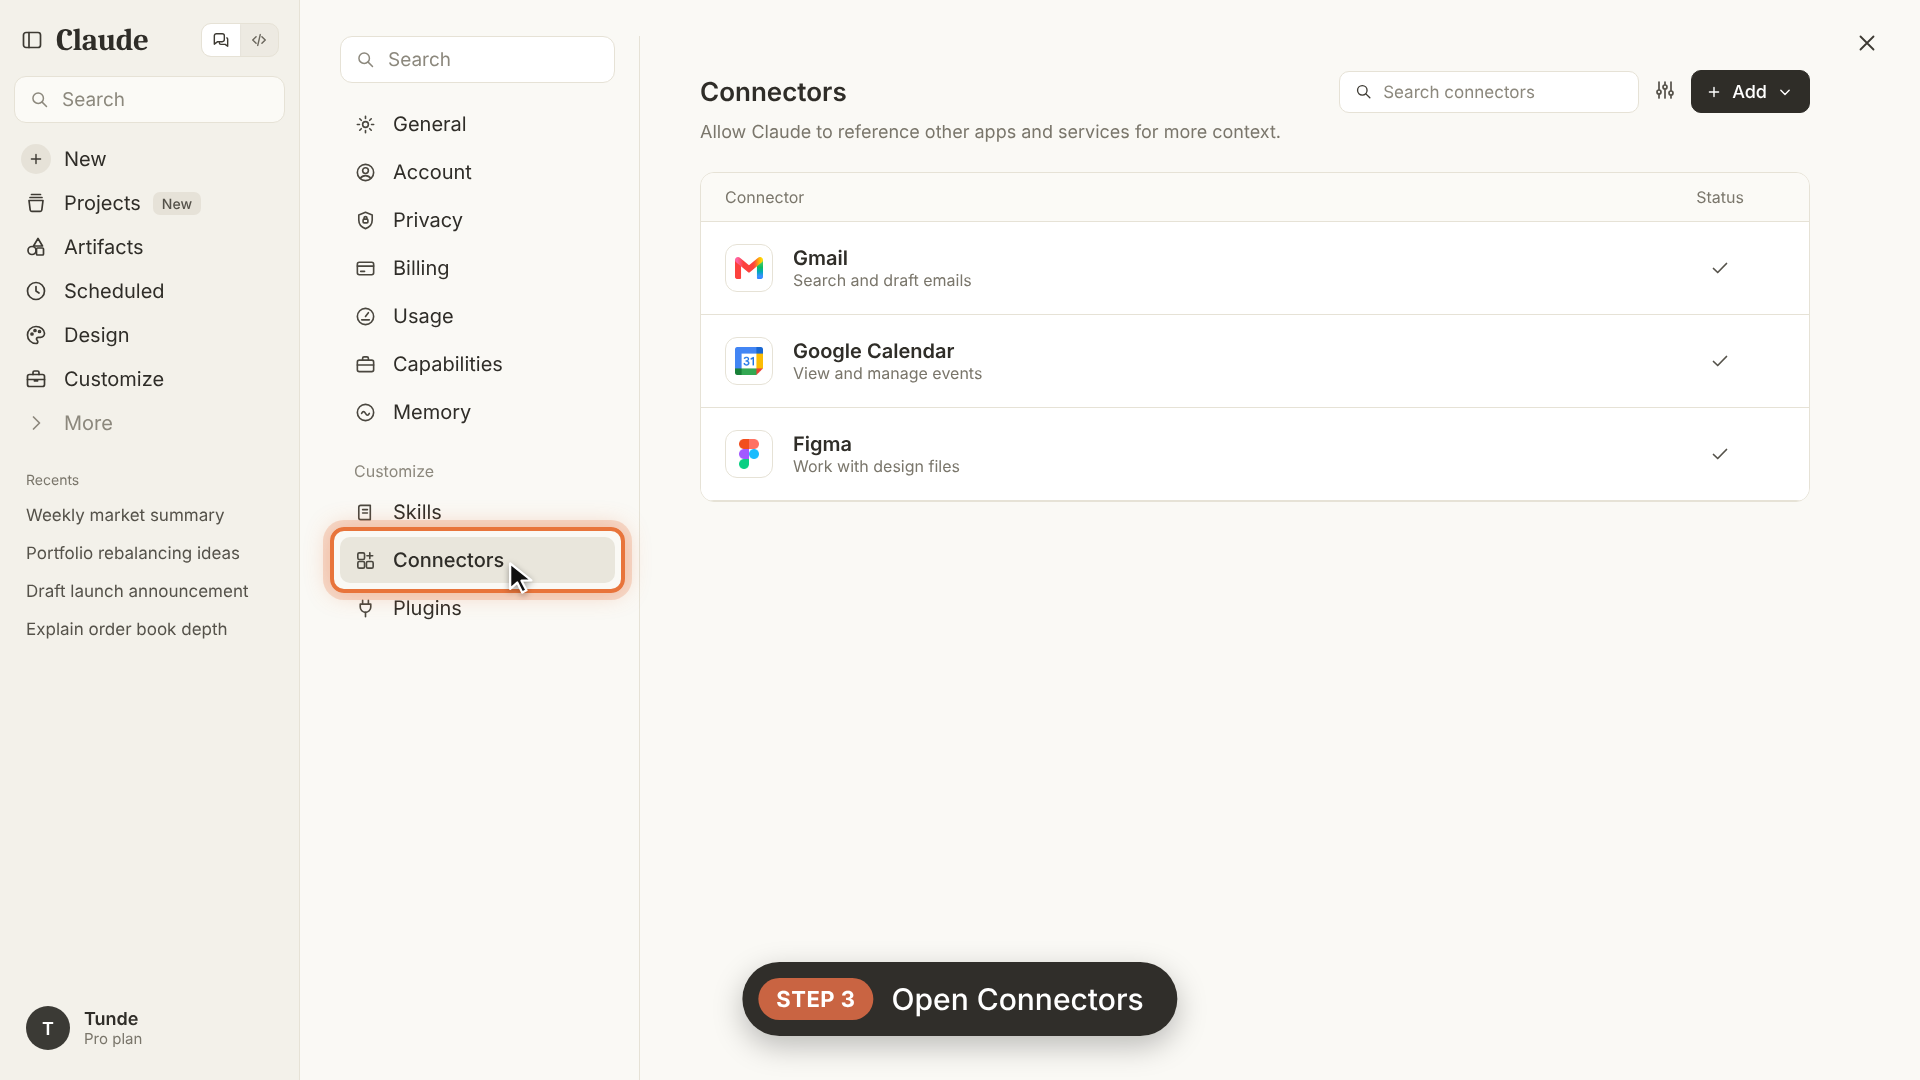Viewport: 1920px width, 1080px height.
Task: Open connector filter settings icon
Action: pos(1665,91)
